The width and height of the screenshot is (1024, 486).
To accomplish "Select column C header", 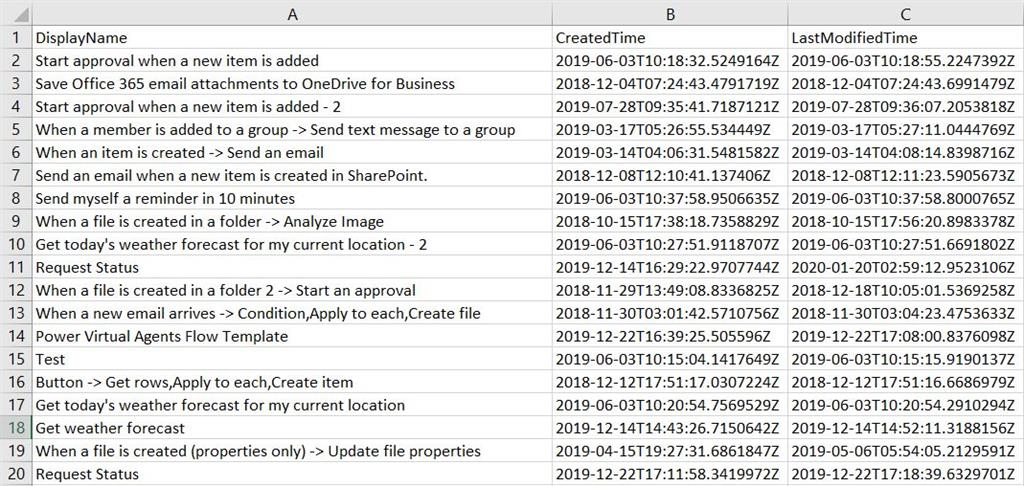I will [906, 14].
